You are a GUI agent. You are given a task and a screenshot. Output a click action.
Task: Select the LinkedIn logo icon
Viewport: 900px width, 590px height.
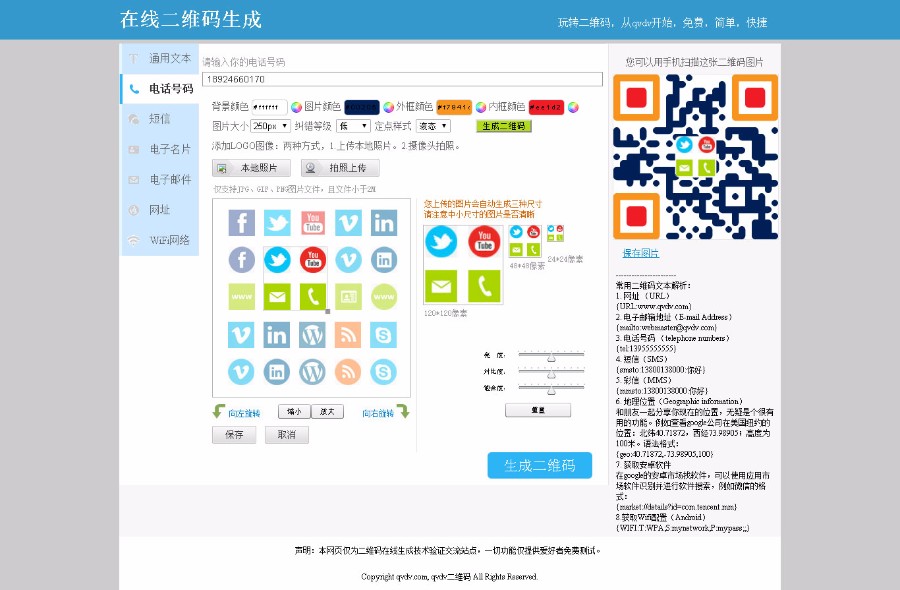384,221
